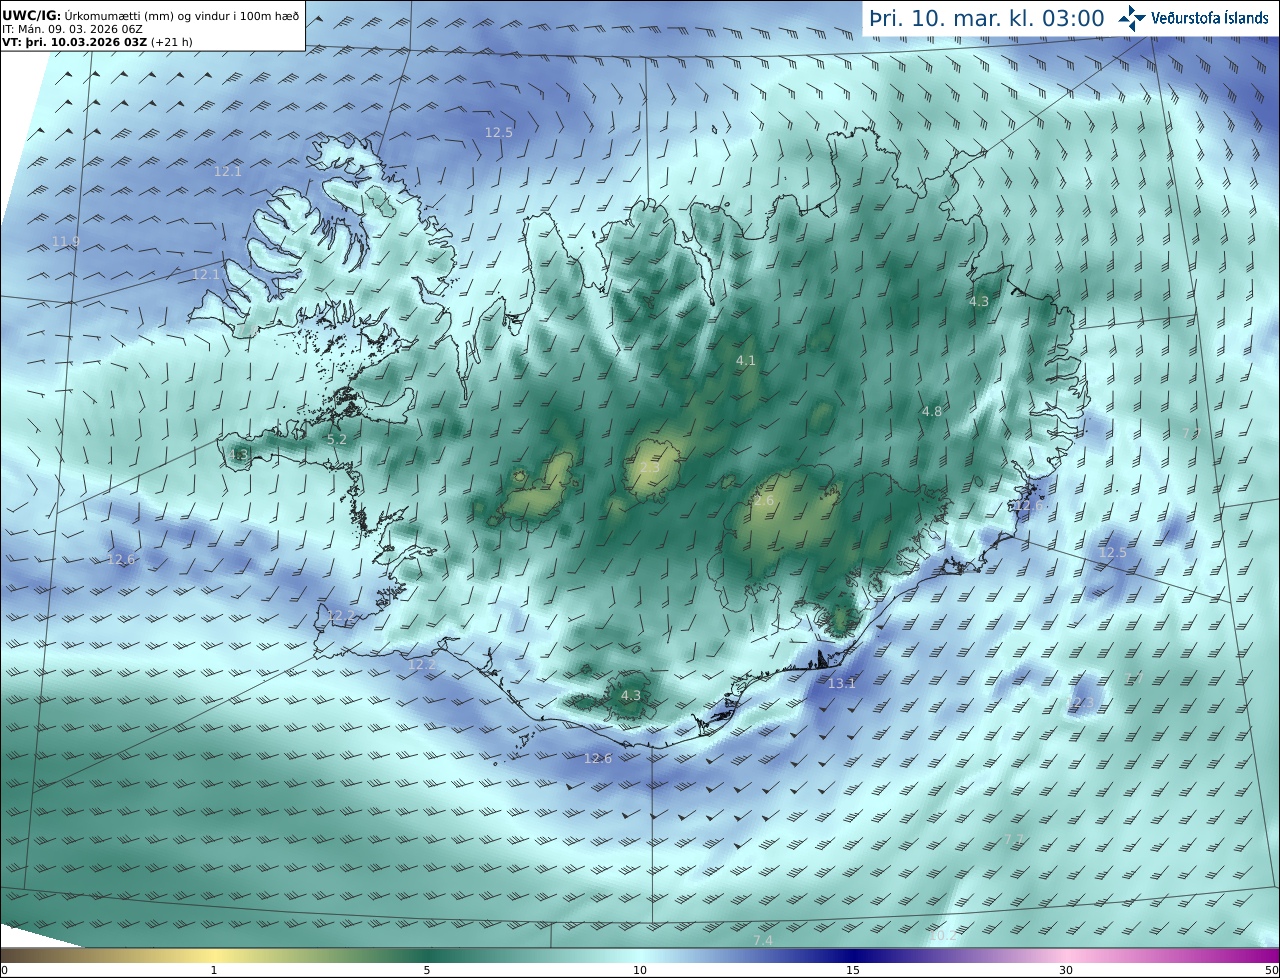The width and height of the screenshot is (1280, 978).
Task: Click the 1 tick label on the colorbar
Action: (x=214, y=970)
